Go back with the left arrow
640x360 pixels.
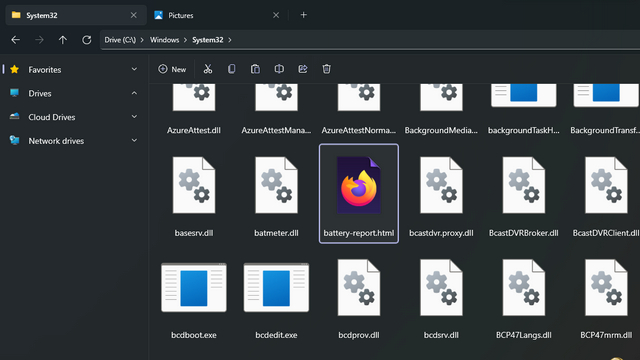16,40
